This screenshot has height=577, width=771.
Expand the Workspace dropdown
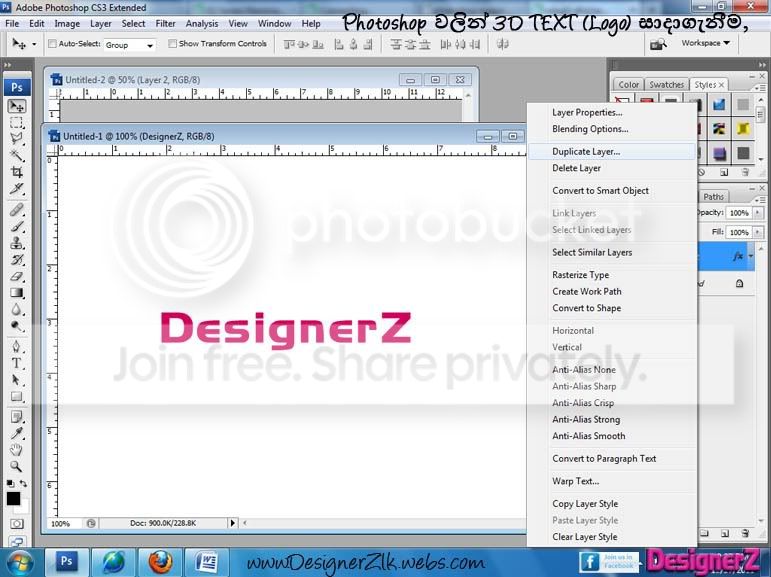(x=705, y=43)
